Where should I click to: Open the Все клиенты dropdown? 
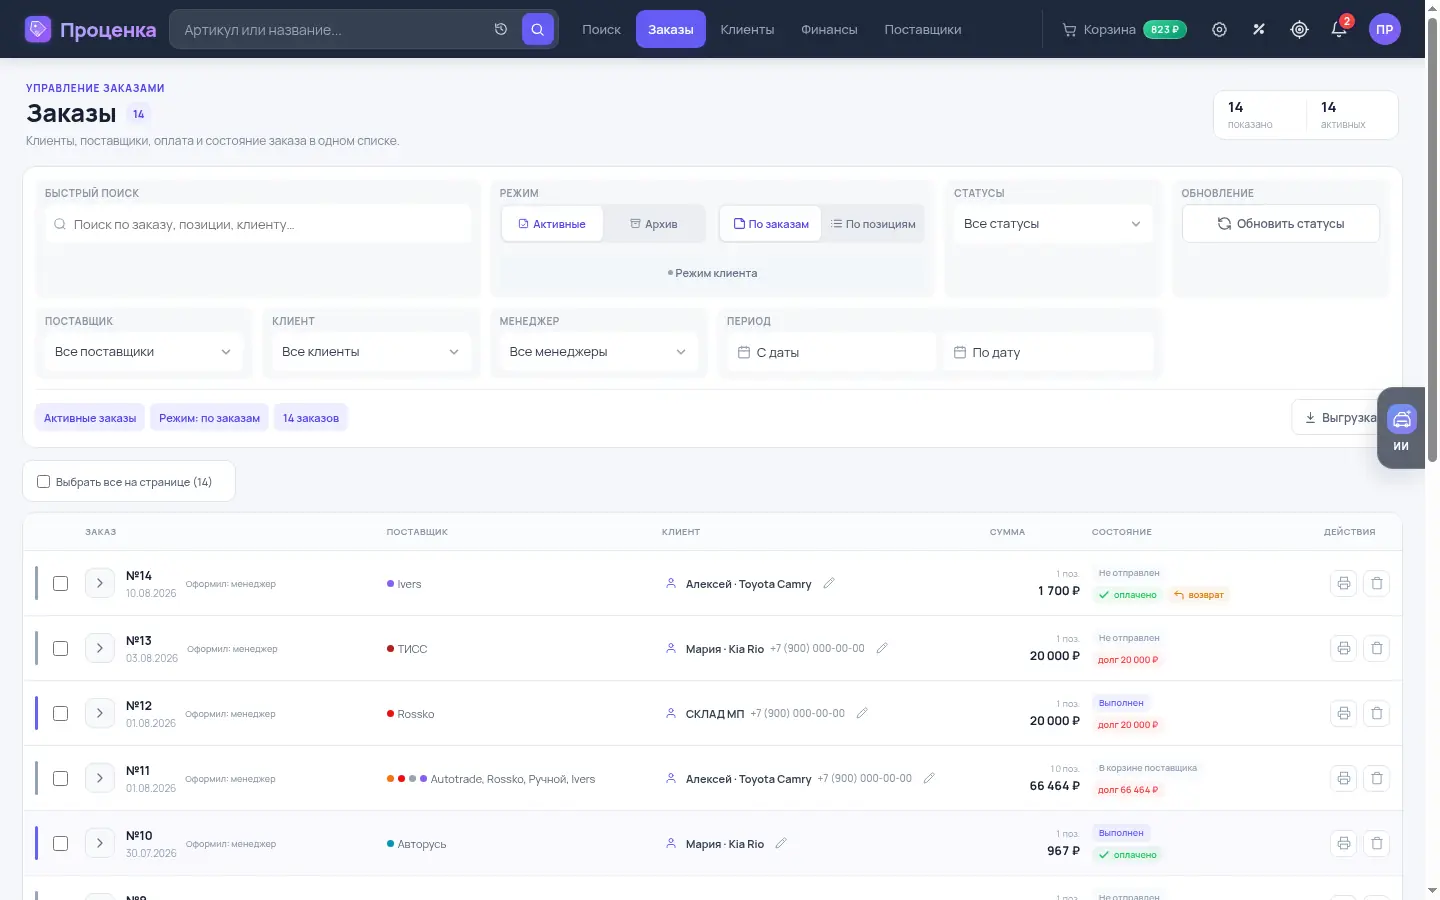[x=370, y=352]
